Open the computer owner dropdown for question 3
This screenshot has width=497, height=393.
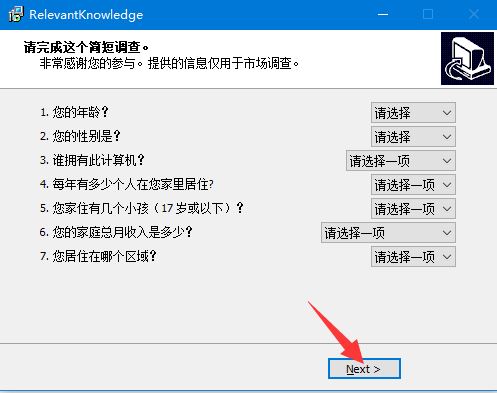[x=401, y=161]
